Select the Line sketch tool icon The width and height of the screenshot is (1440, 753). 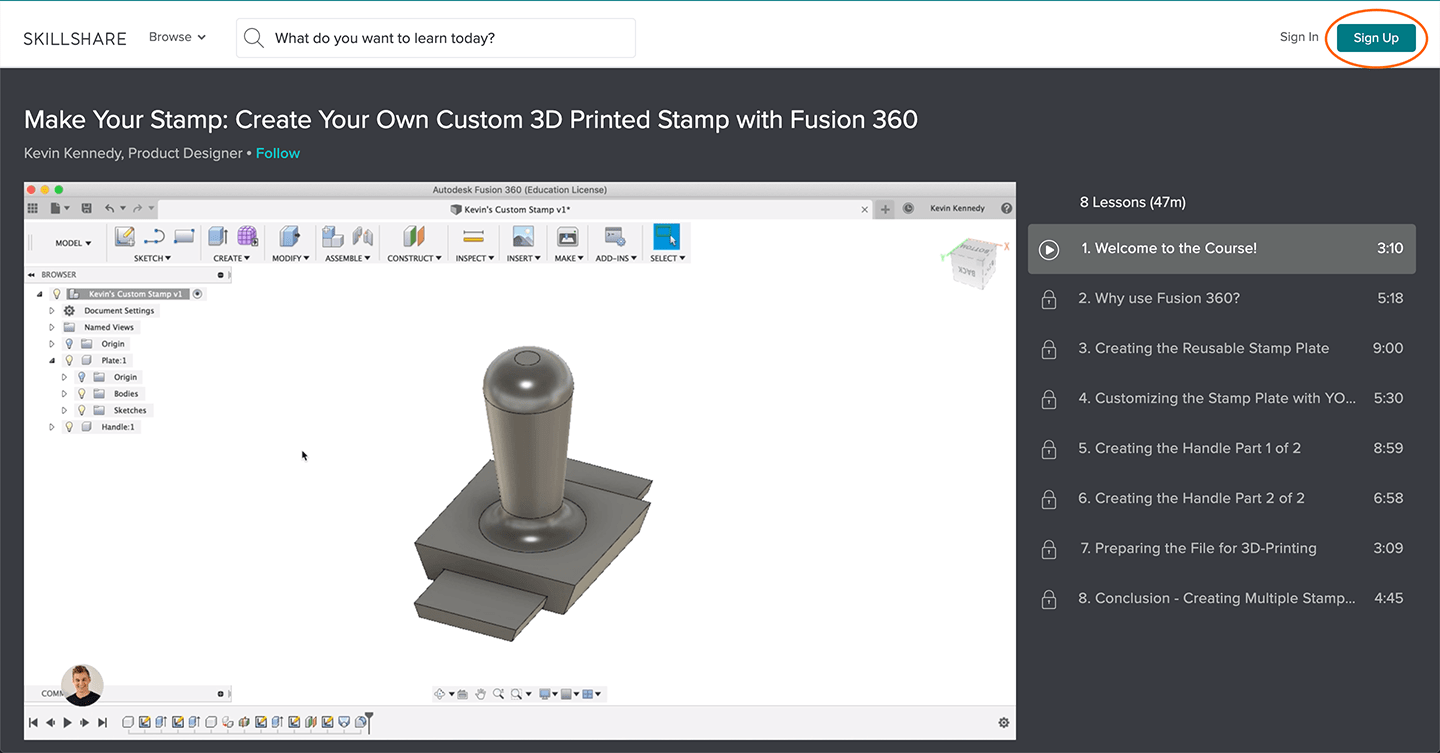coord(154,237)
